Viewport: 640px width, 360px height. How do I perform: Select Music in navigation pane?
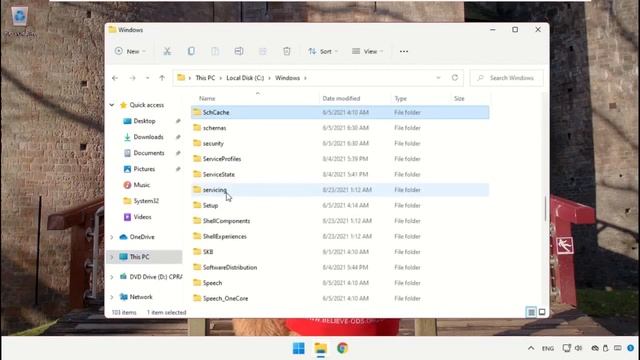tap(142, 185)
